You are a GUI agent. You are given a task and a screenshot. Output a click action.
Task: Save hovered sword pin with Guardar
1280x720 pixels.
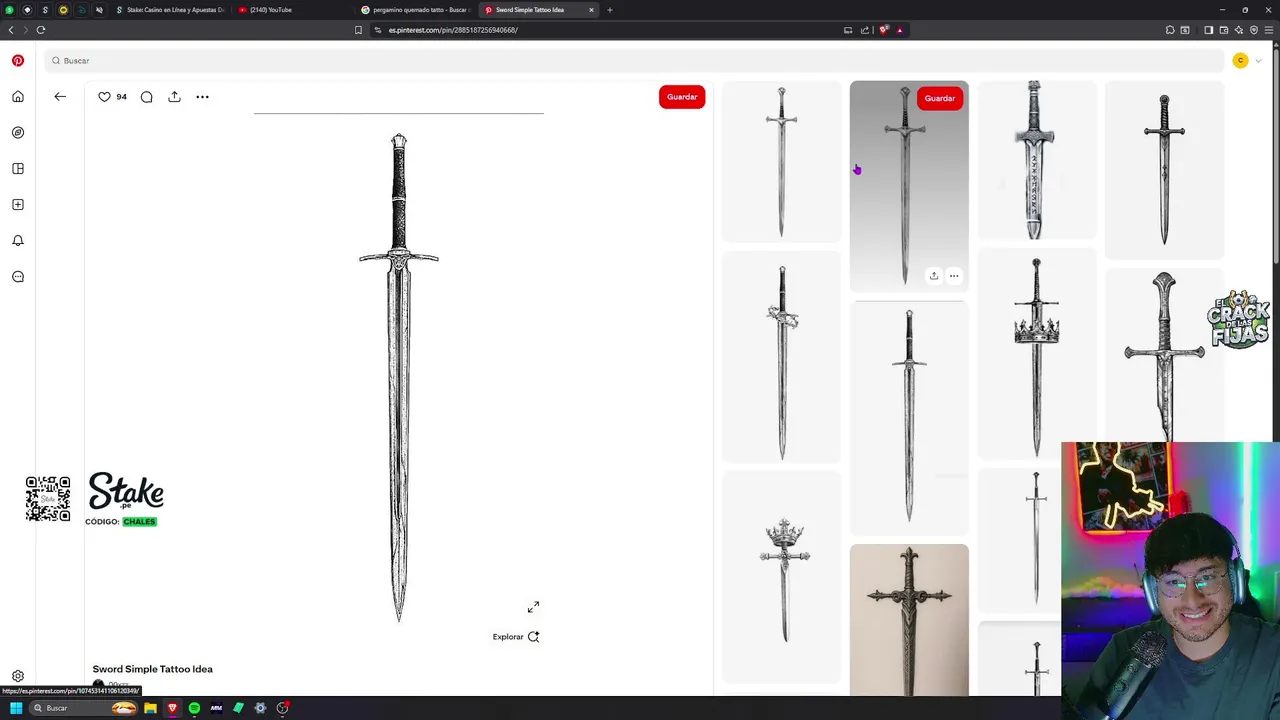939,98
